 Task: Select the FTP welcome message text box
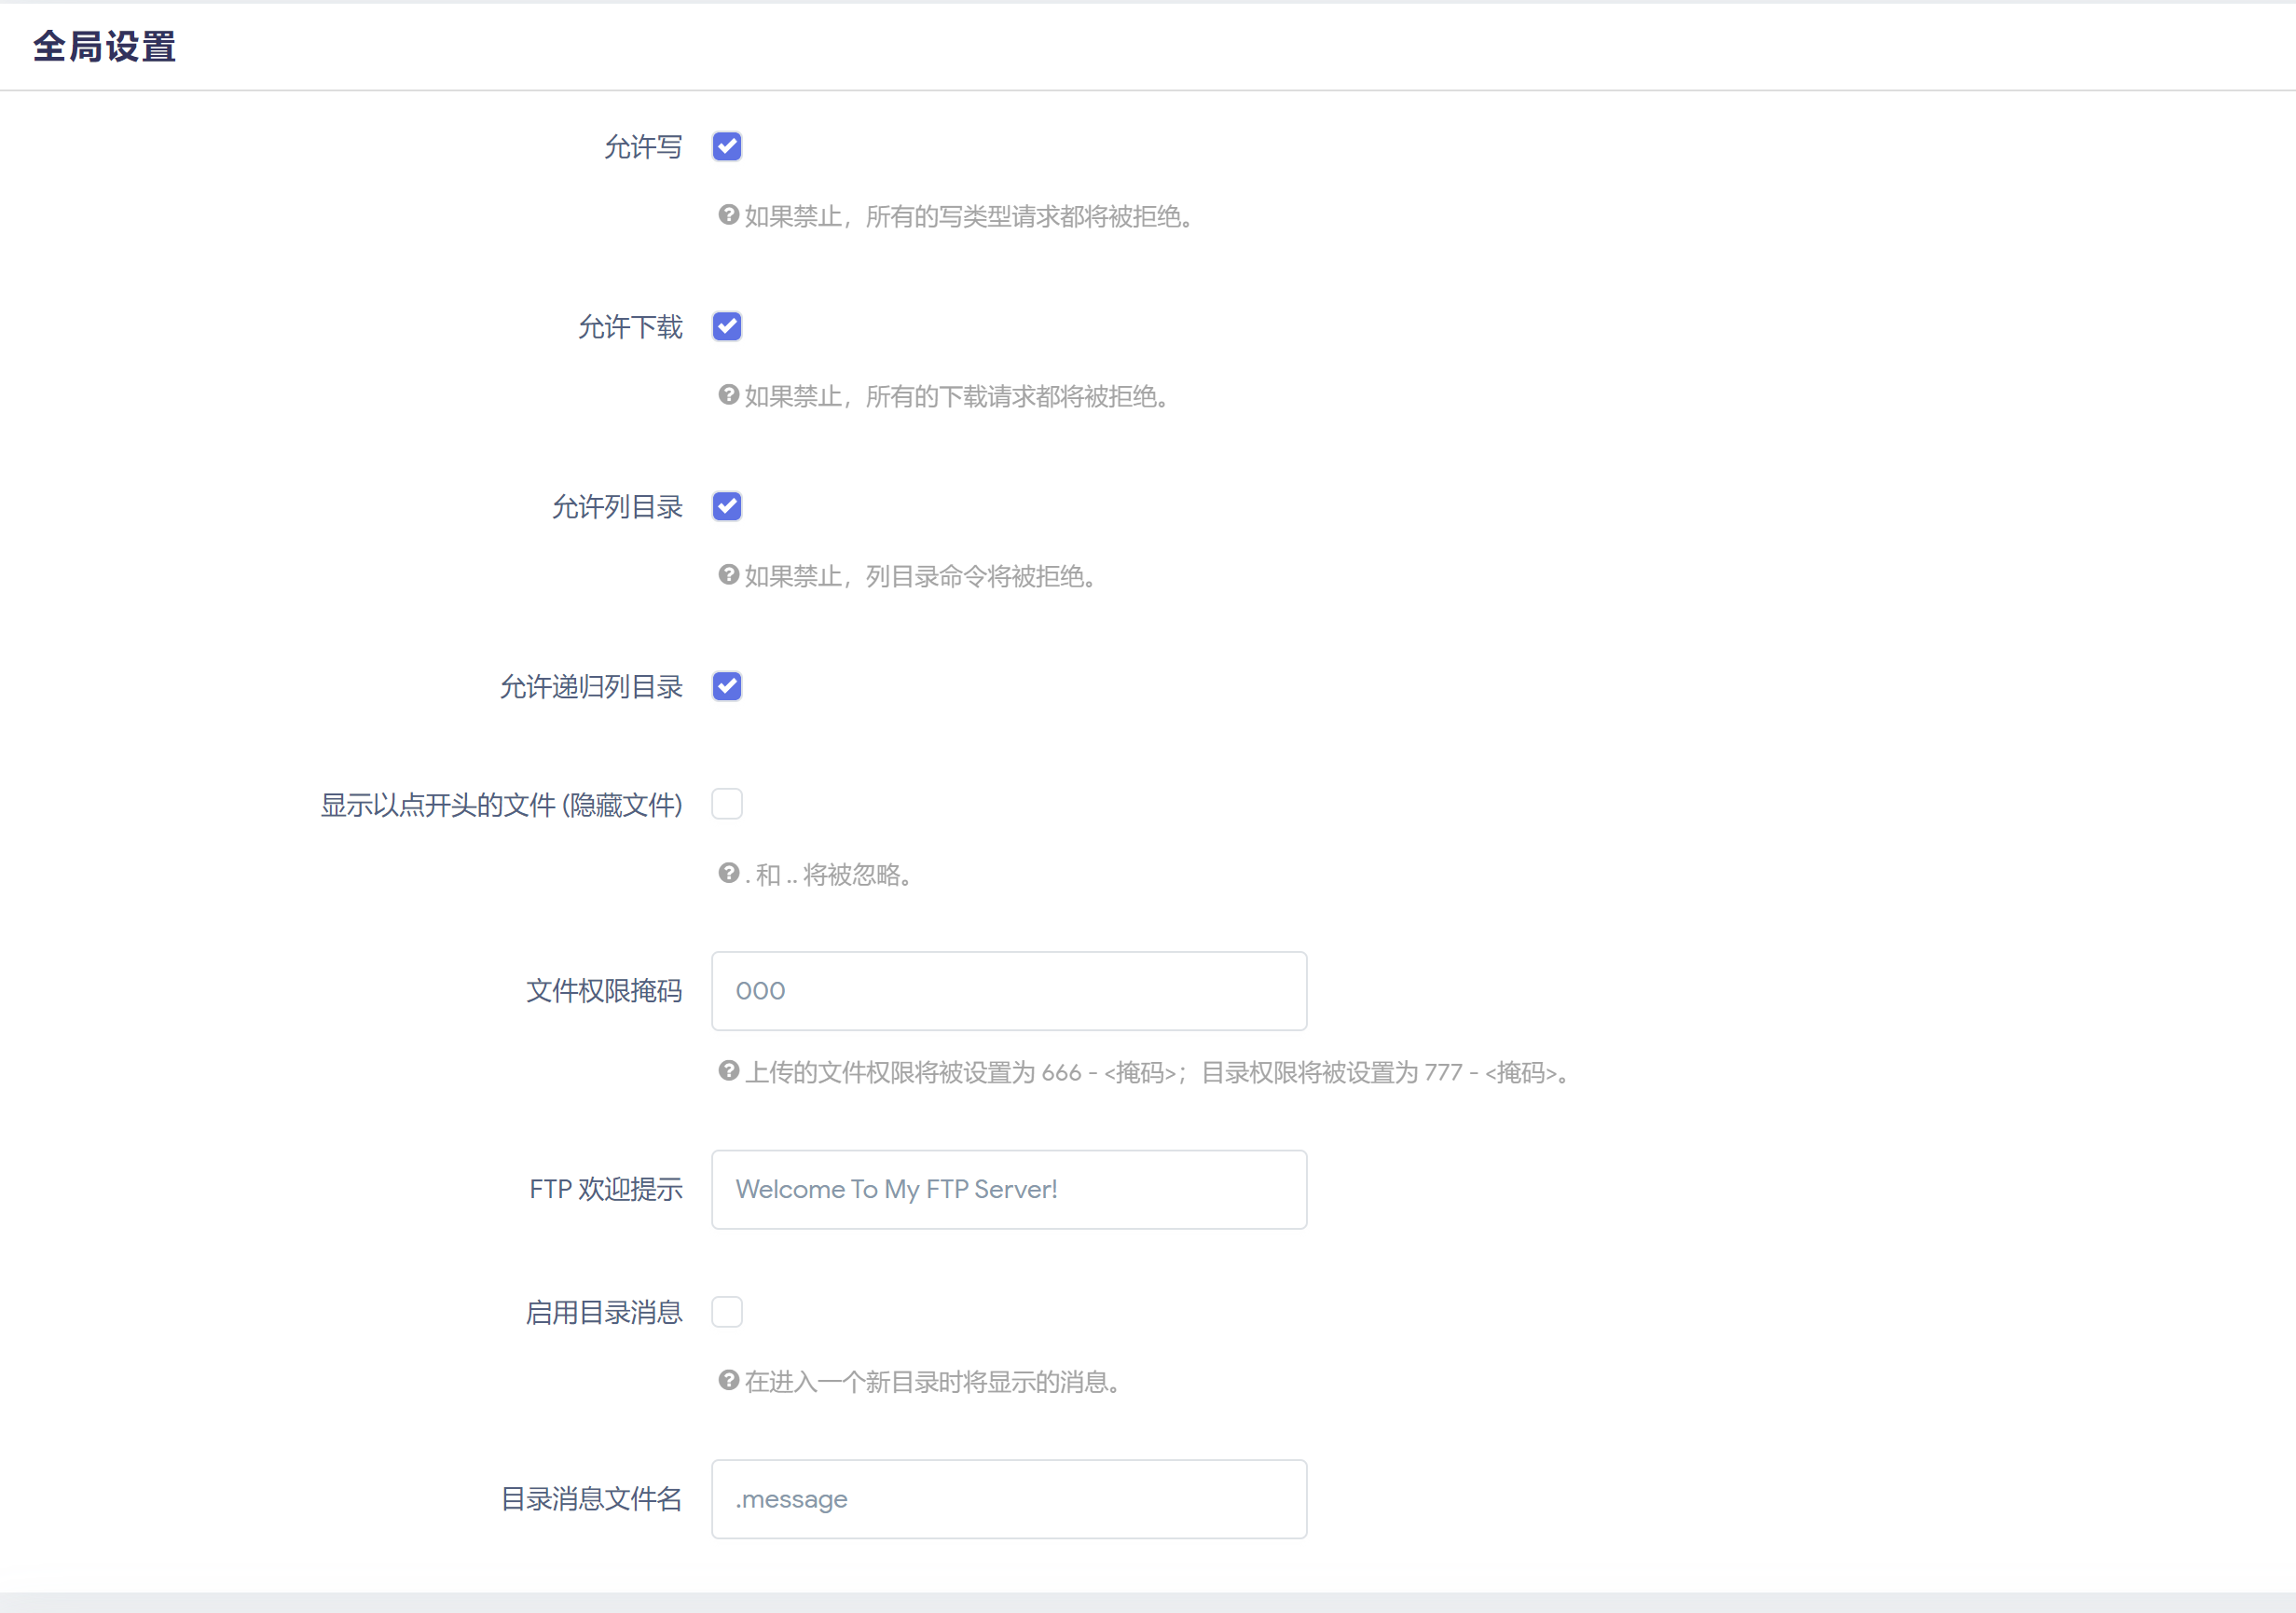pos(1008,1189)
